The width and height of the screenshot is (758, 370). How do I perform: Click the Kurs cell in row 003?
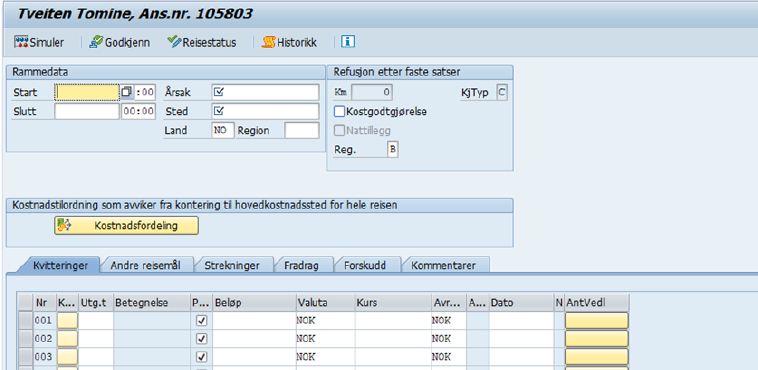(x=393, y=357)
